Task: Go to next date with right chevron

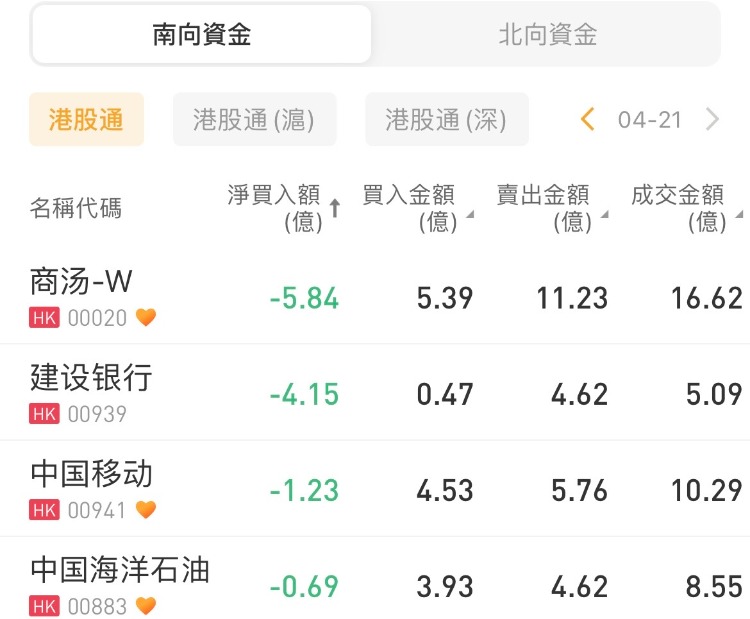Action: click(x=712, y=119)
